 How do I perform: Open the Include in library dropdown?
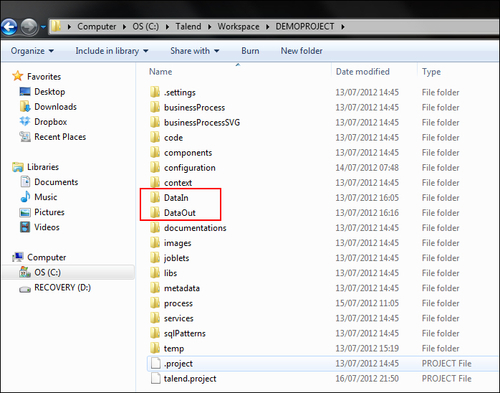[112, 51]
